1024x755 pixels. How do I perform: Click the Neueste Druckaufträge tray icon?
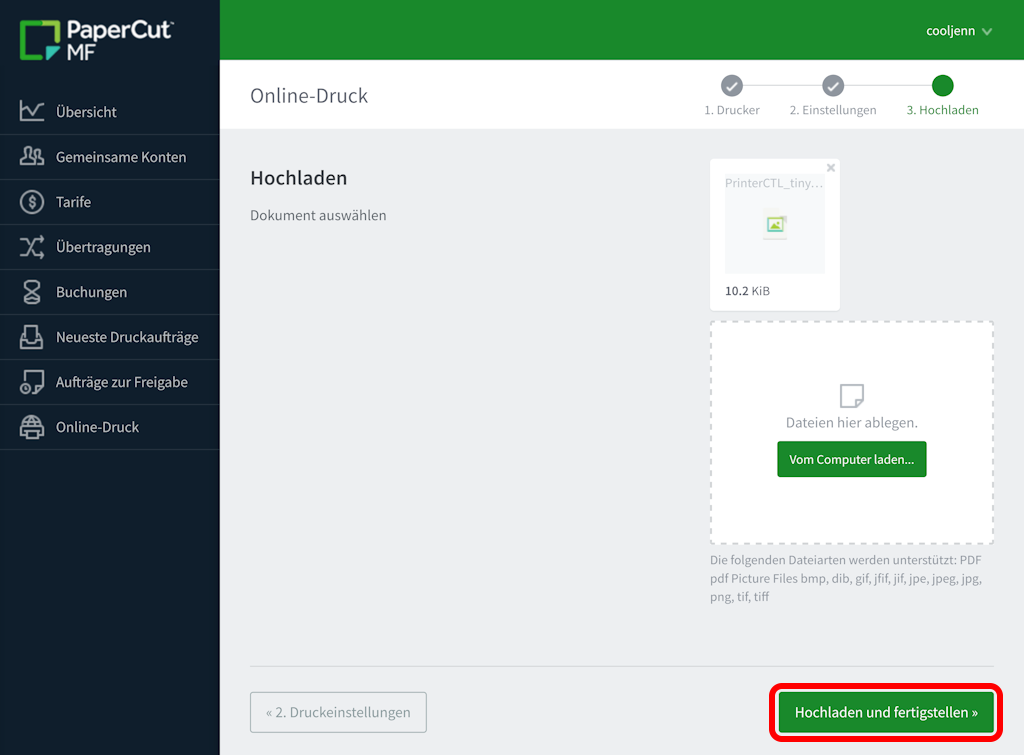coord(32,337)
